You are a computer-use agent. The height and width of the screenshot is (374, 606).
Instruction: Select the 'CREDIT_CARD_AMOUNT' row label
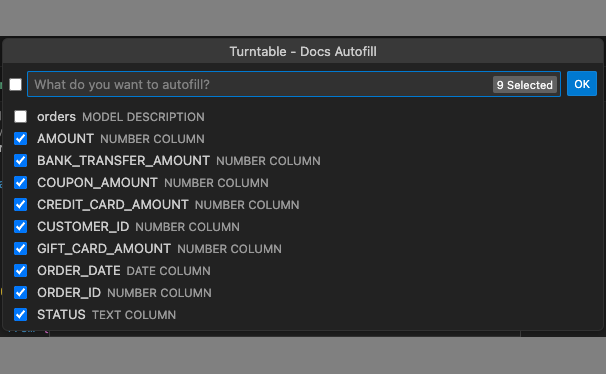[113, 205]
